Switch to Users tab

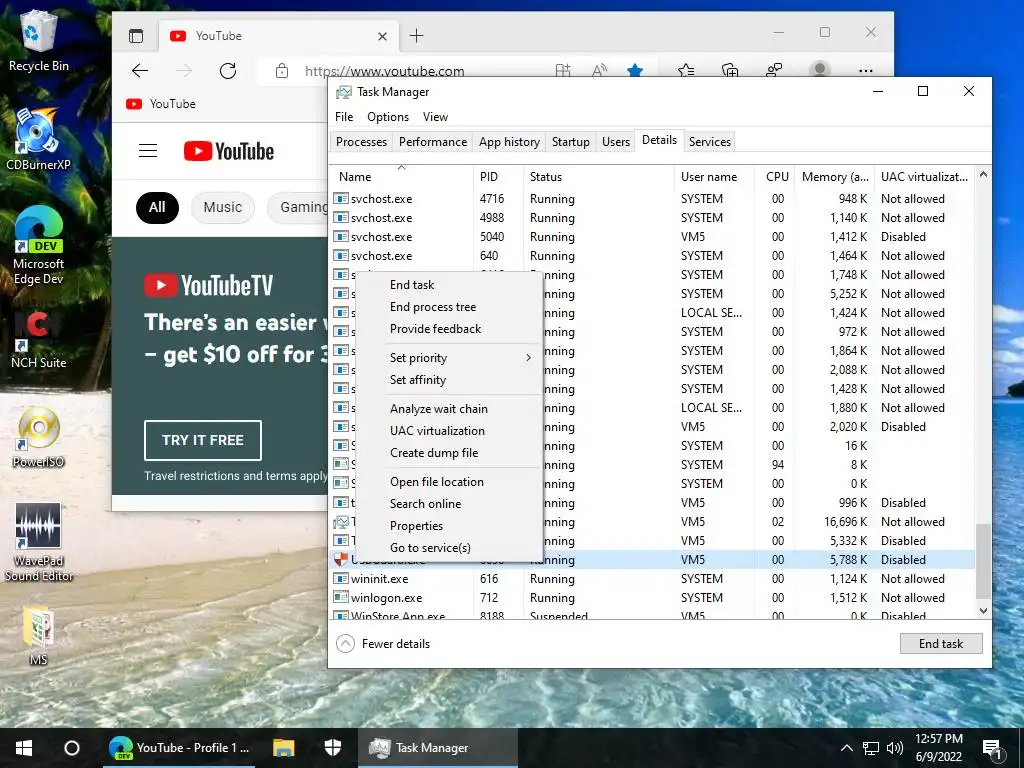(616, 142)
